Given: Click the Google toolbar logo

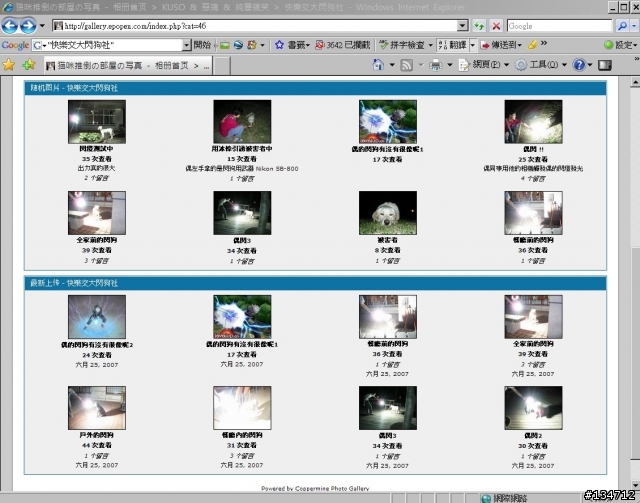Looking at the screenshot, I should pos(15,45).
